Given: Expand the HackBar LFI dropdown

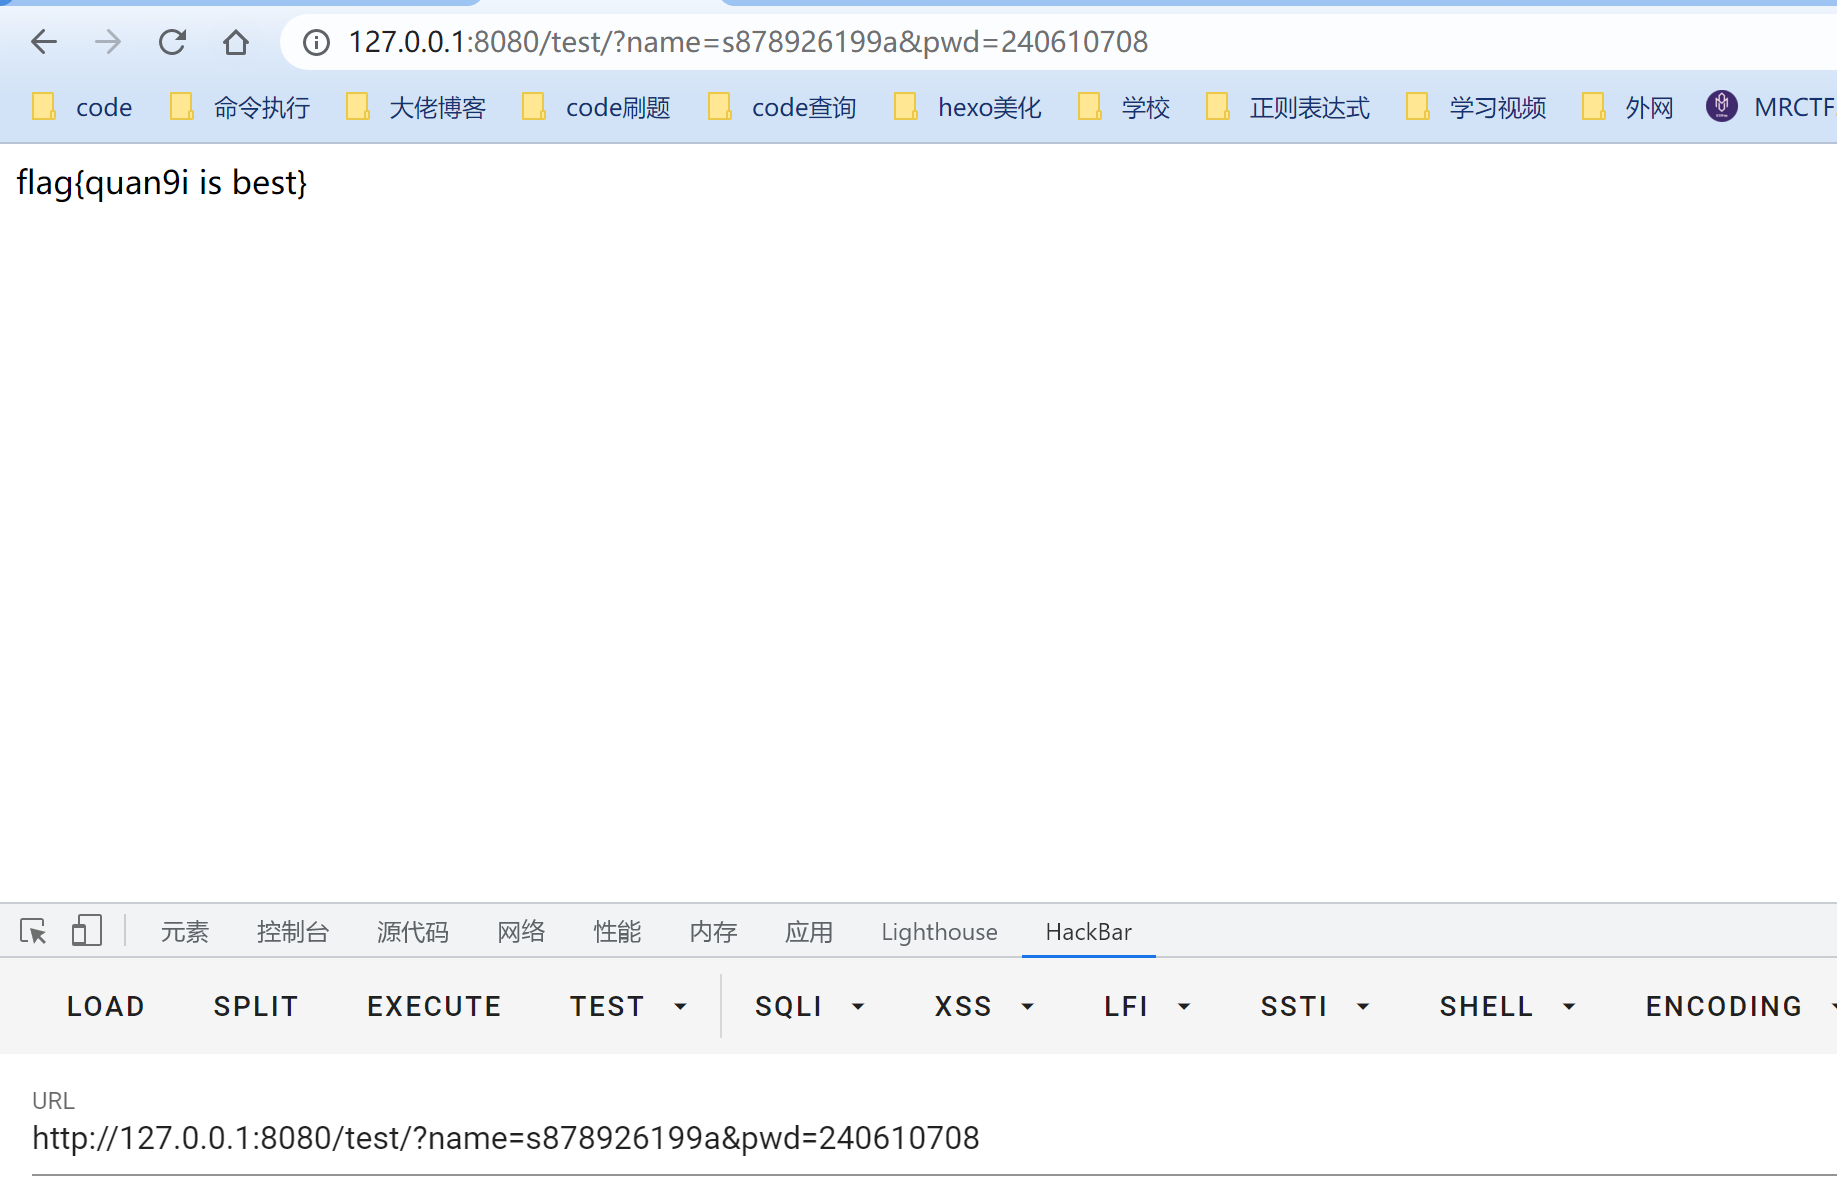Looking at the screenshot, I should pyautogui.click(x=1147, y=1006).
